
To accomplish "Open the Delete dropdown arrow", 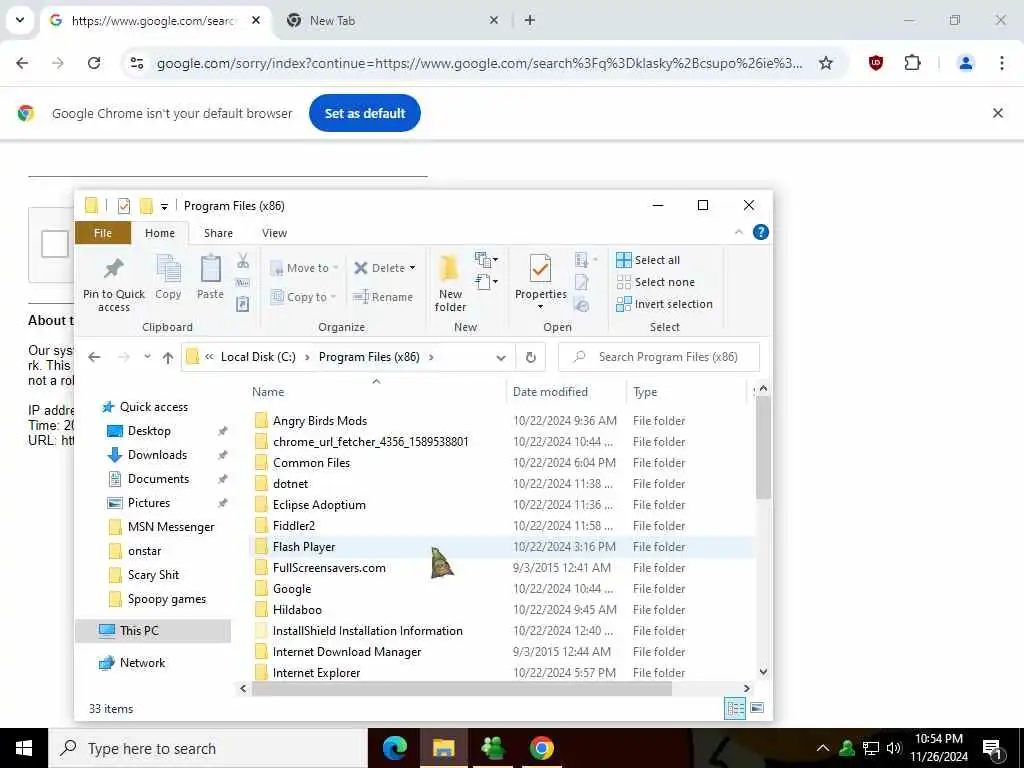I will 412,268.
